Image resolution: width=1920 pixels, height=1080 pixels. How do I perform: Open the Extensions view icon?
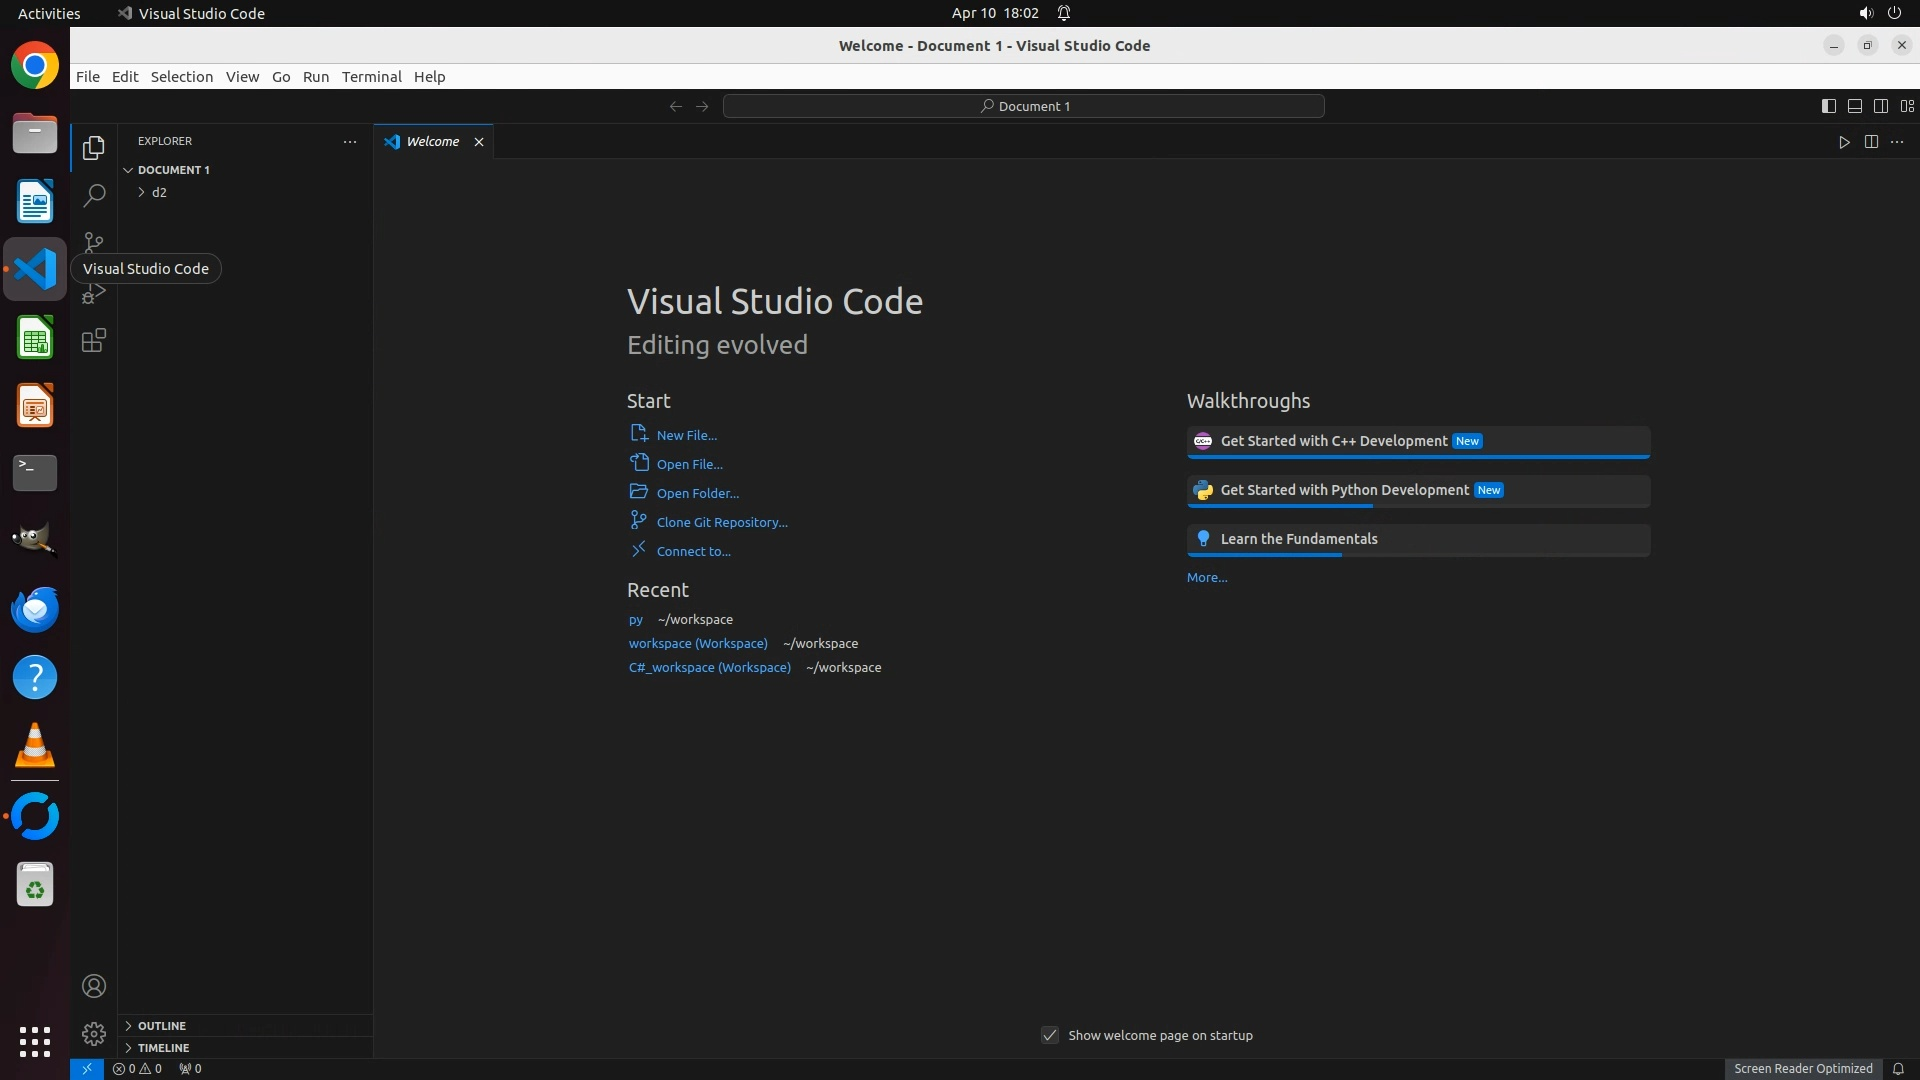pos(94,341)
